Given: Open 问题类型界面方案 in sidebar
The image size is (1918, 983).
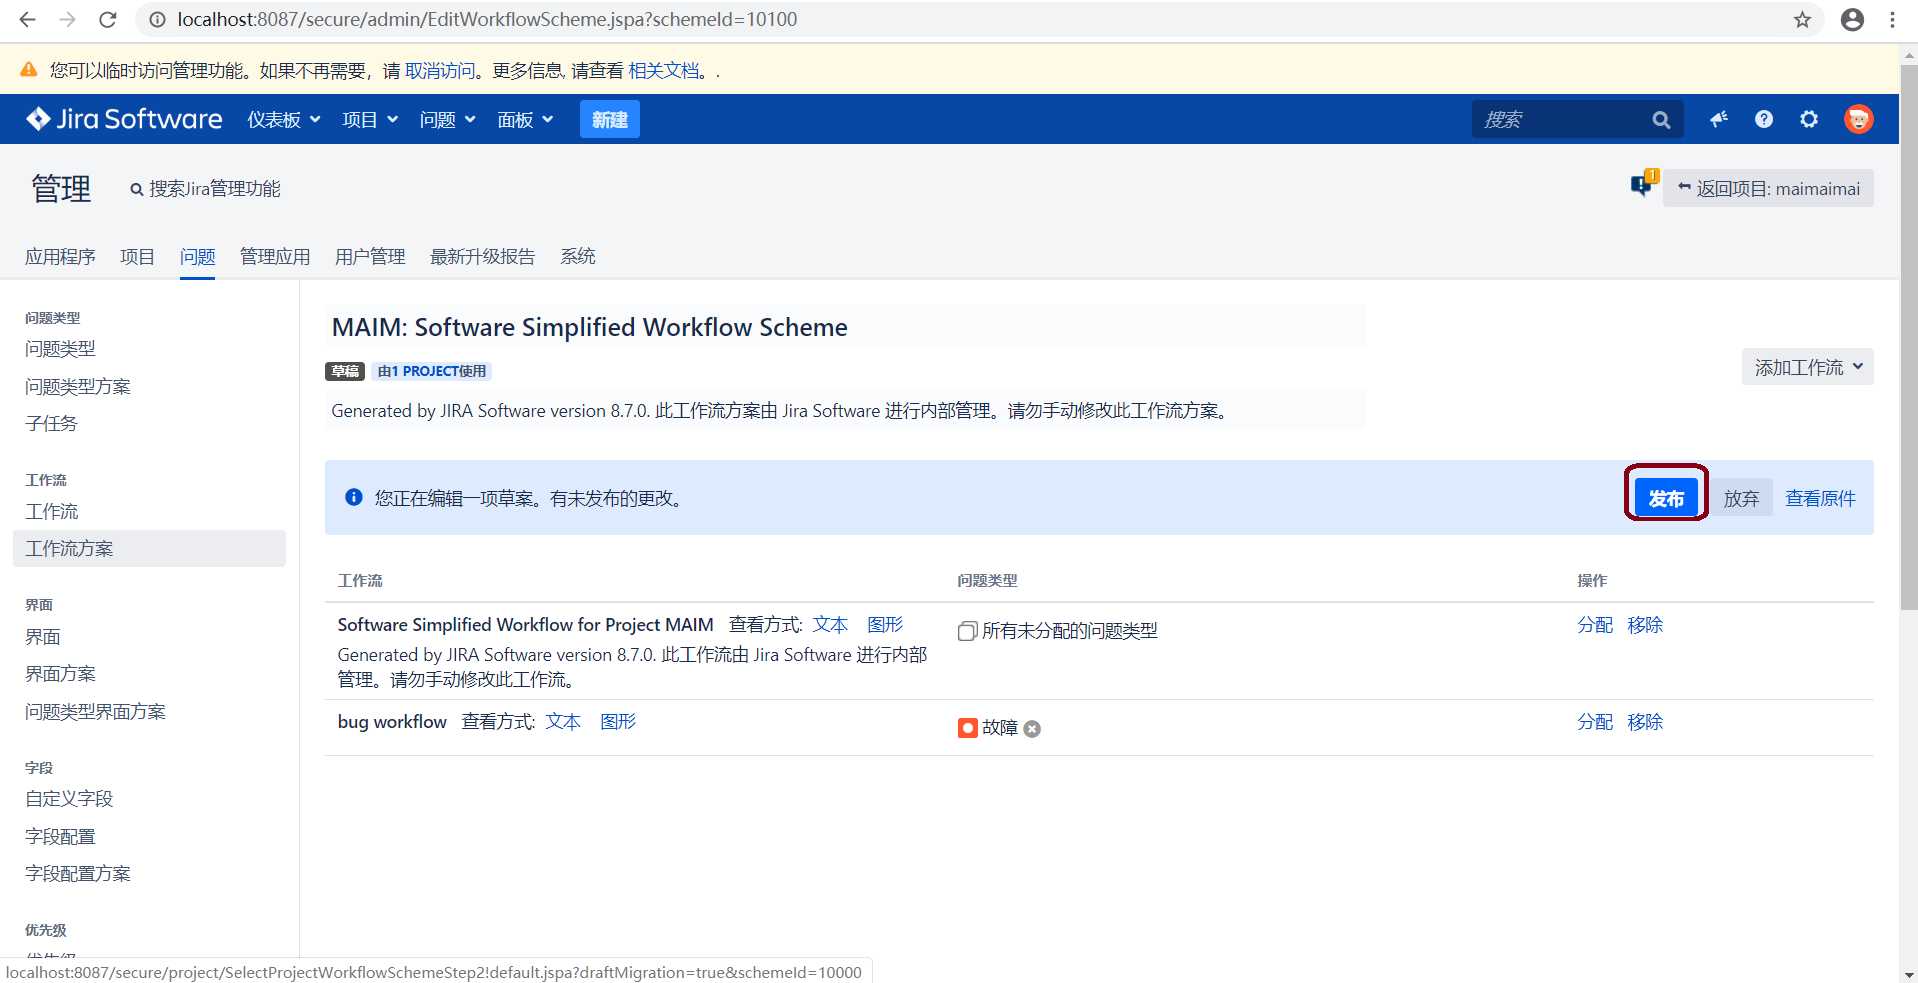Looking at the screenshot, I should [95, 711].
